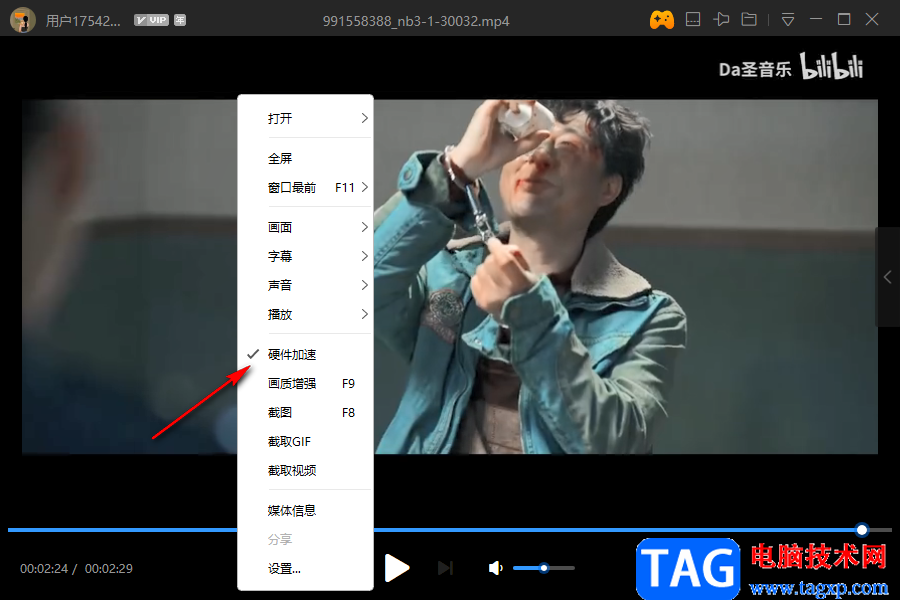Close the player window

872,20
